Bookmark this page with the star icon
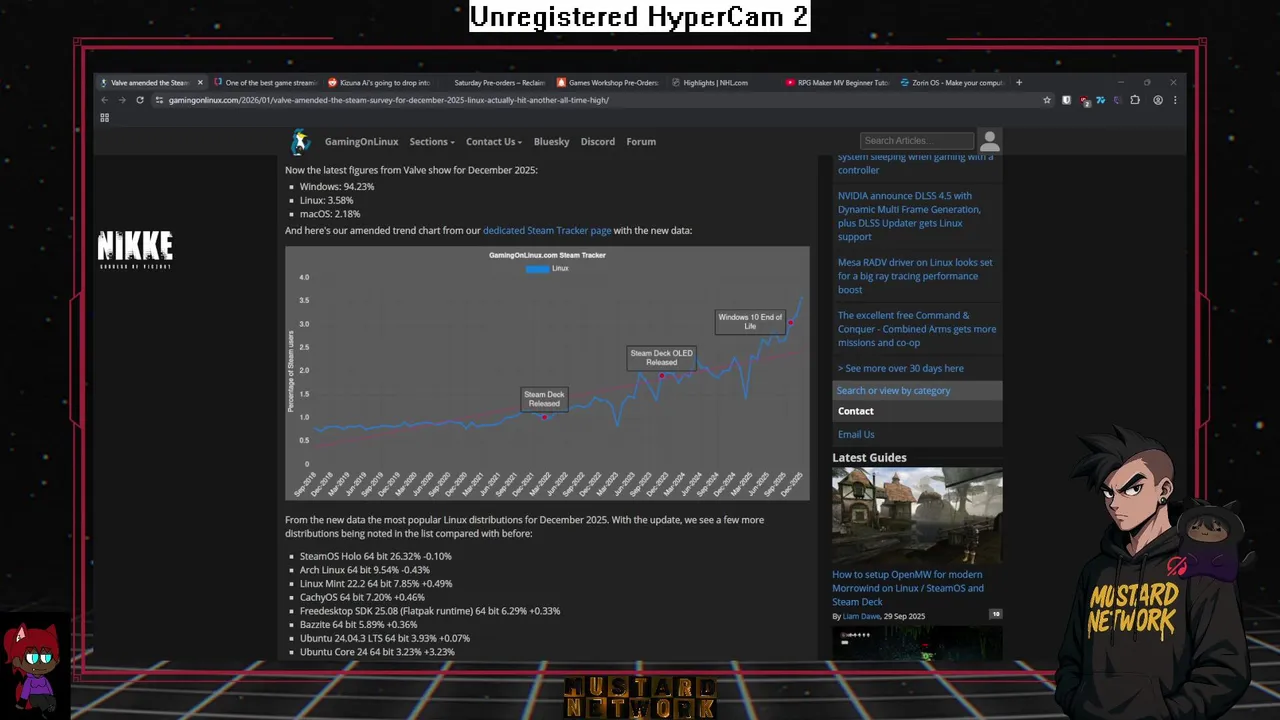The height and width of the screenshot is (720, 1280). (1047, 100)
